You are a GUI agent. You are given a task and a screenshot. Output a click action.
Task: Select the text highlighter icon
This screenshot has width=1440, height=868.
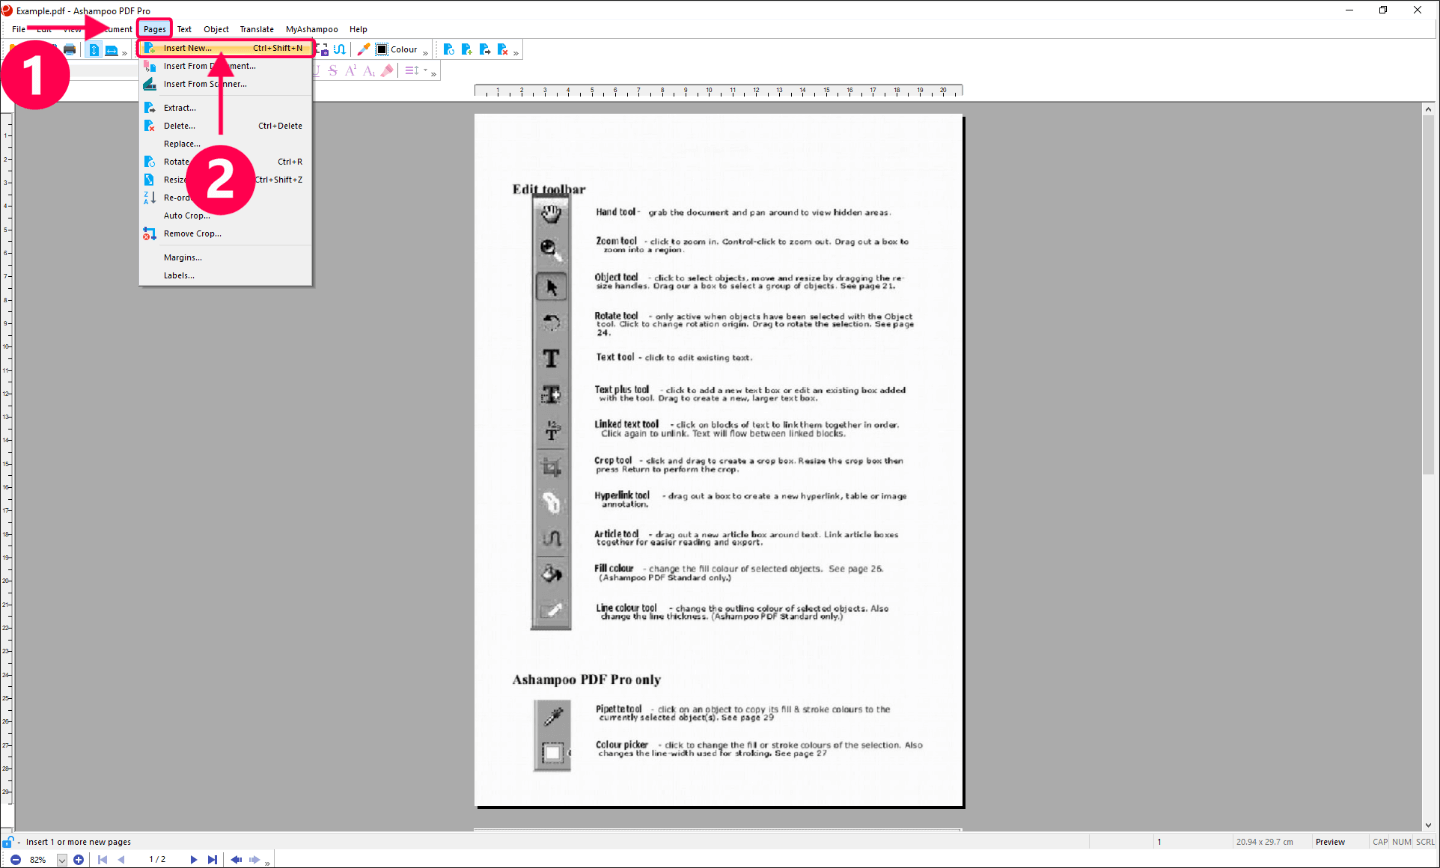point(387,71)
